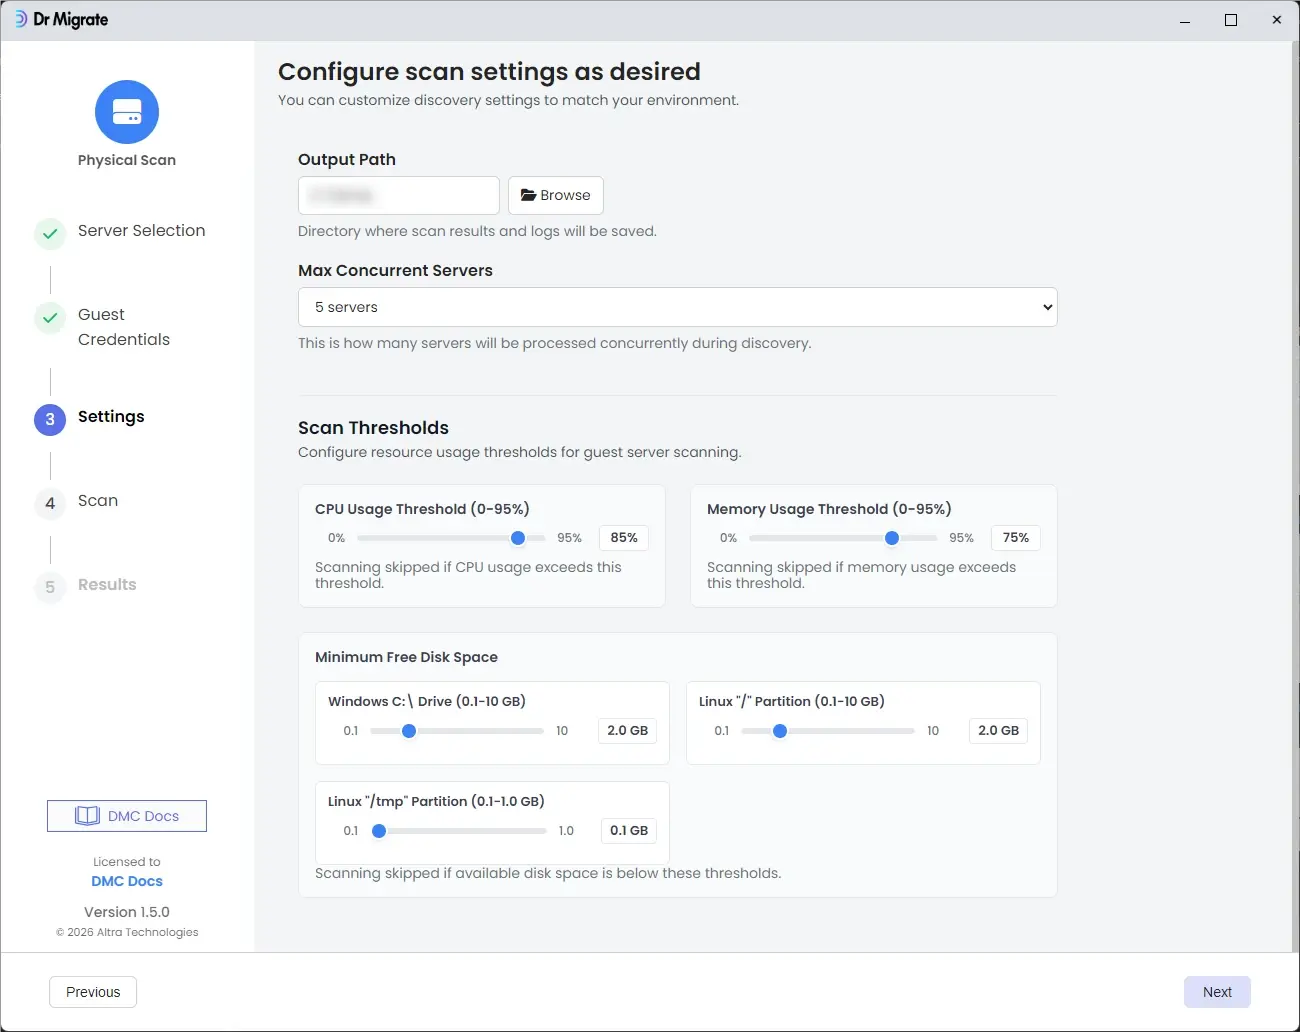Click the Linux "/tmp" 0.1 GB value box
The image size is (1300, 1032).
(629, 831)
